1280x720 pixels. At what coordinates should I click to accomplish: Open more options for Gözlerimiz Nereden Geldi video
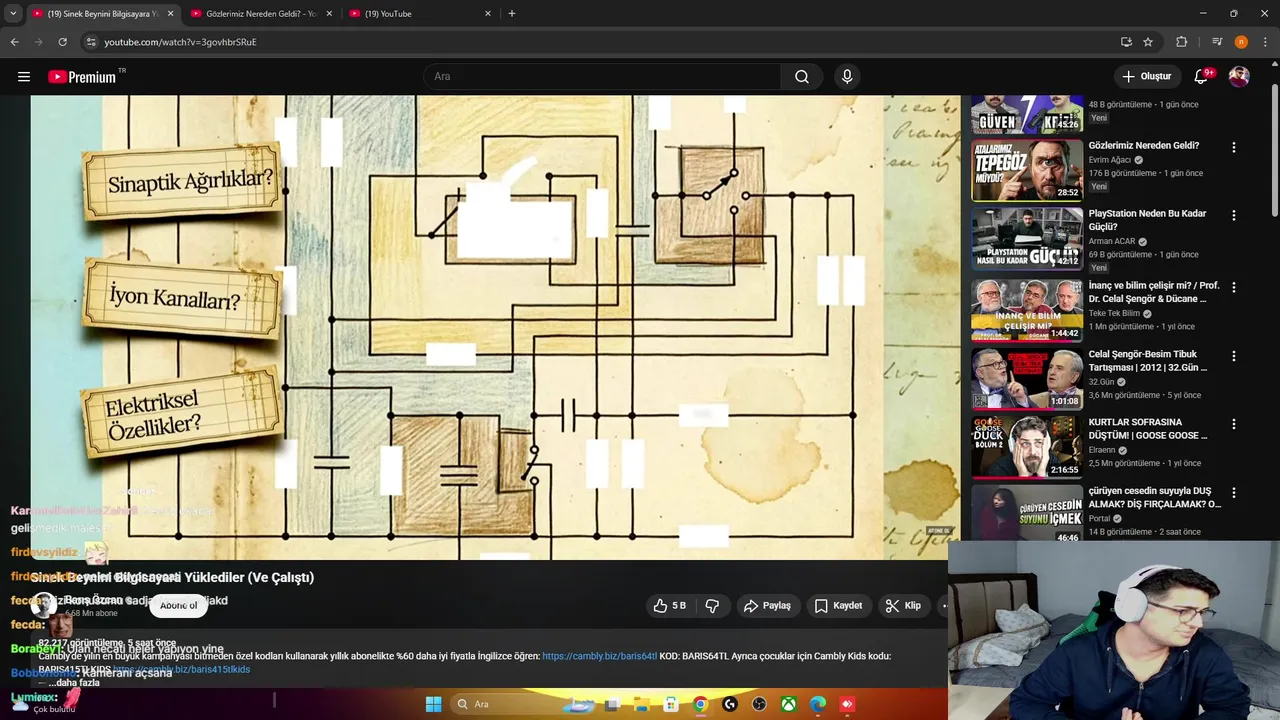[x=1233, y=147]
